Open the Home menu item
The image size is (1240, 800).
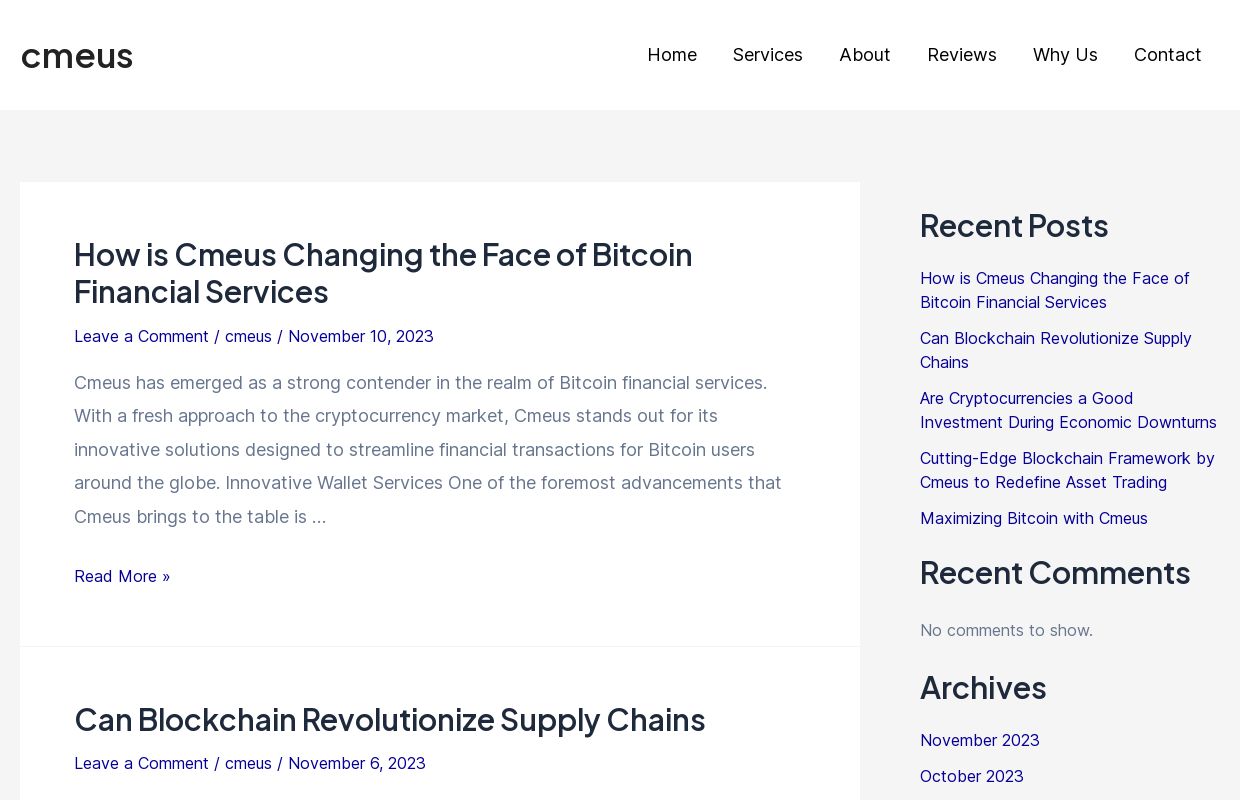coord(672,55)
